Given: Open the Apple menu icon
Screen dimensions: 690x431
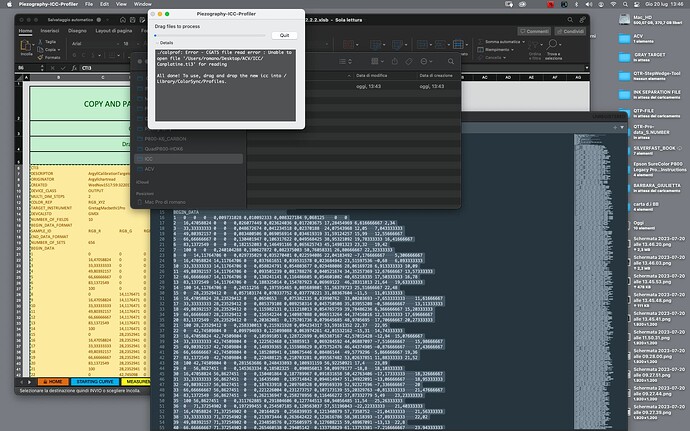Looking at the screenshot, I should [10, 4].
